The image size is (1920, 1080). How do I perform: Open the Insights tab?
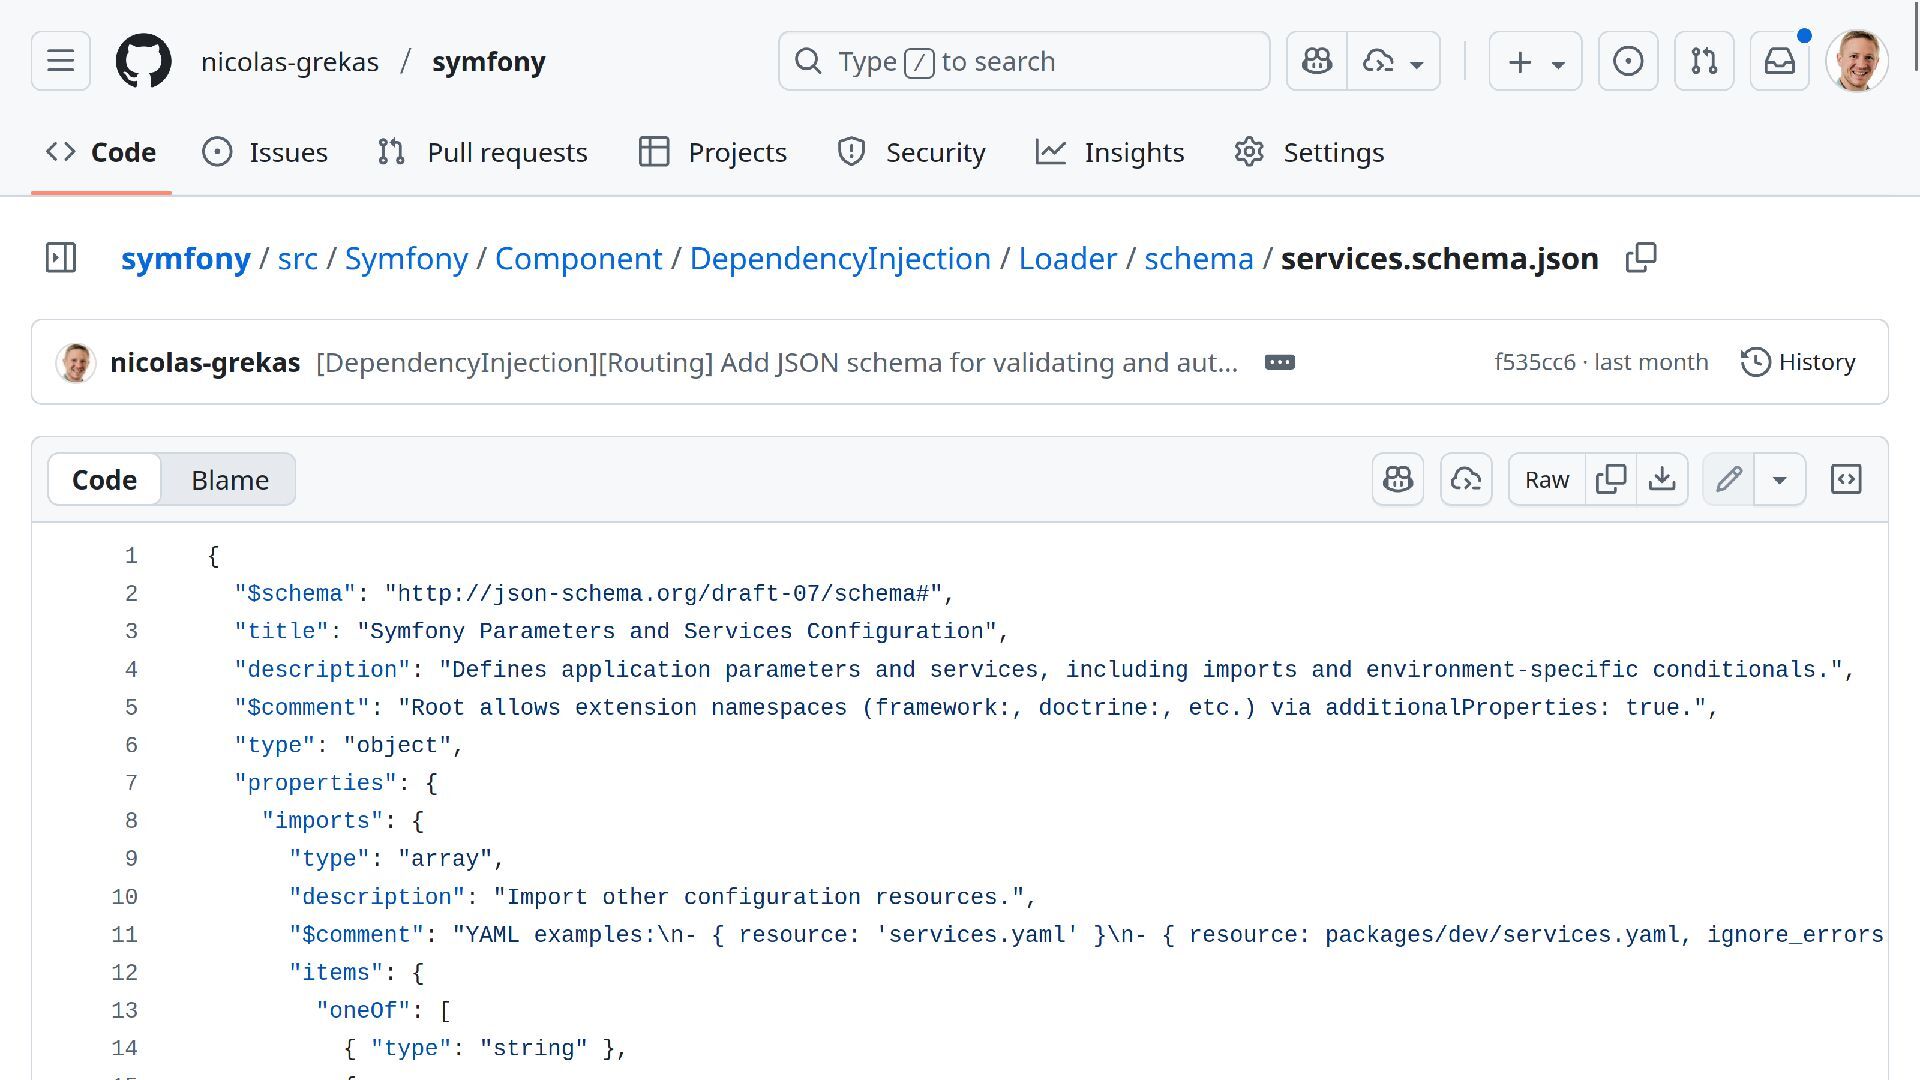(1110, 152)
